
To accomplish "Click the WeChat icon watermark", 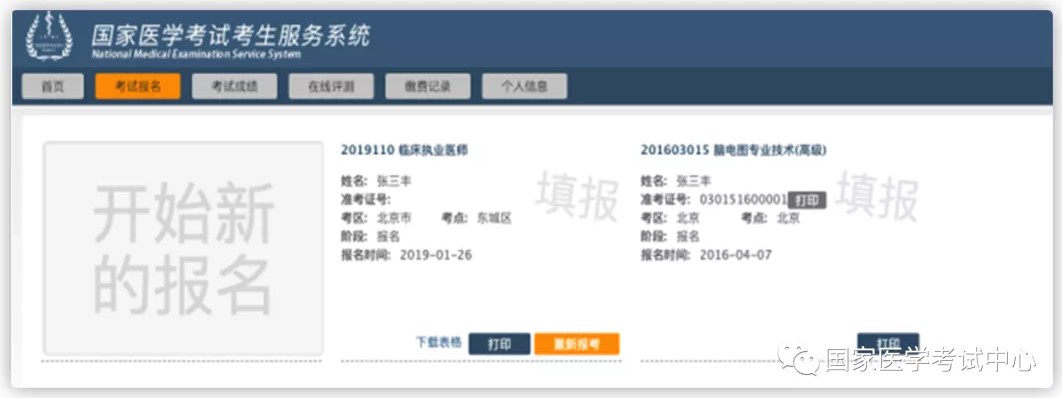I will pos(798,360).
